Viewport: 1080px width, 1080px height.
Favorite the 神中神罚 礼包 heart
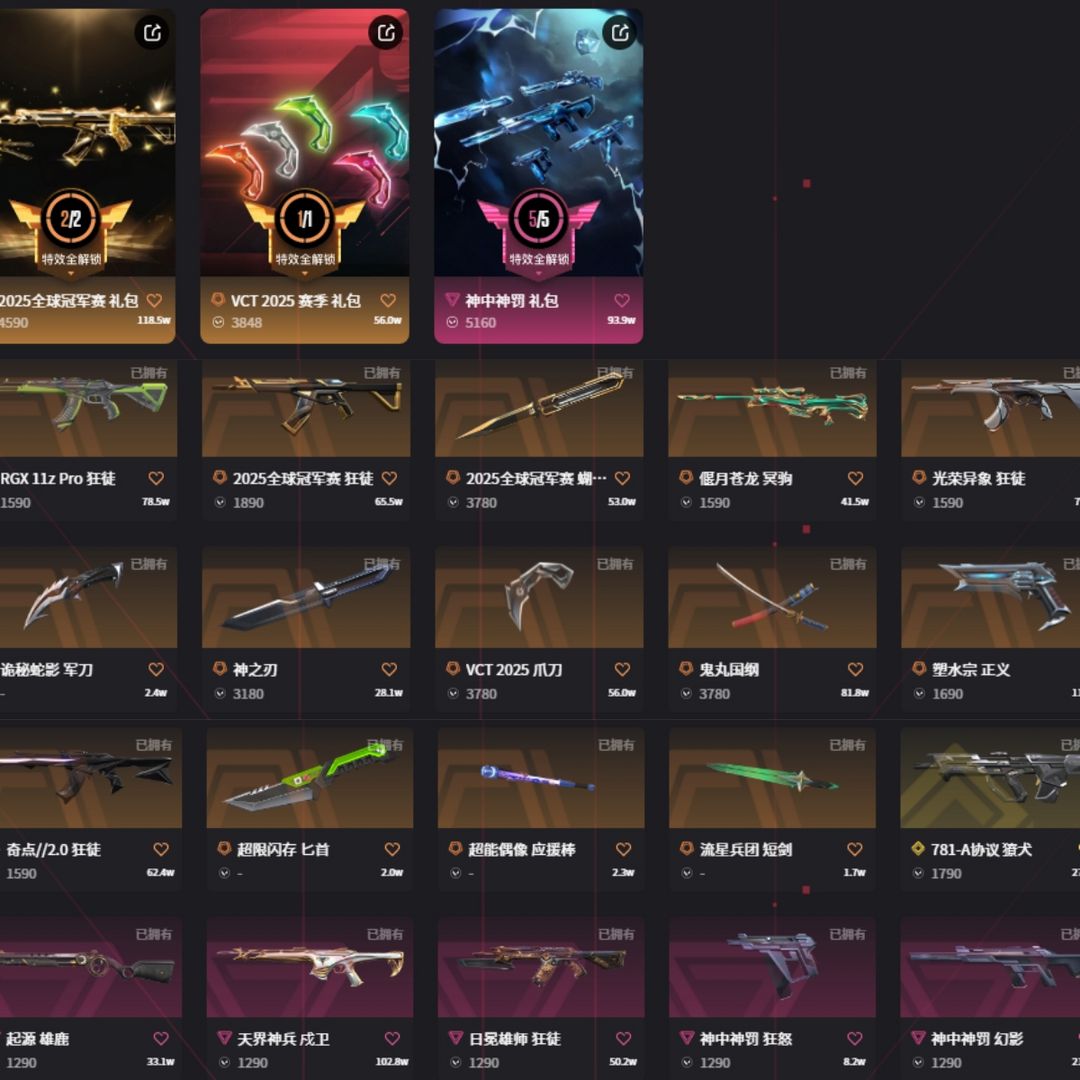tap(622, 300)
